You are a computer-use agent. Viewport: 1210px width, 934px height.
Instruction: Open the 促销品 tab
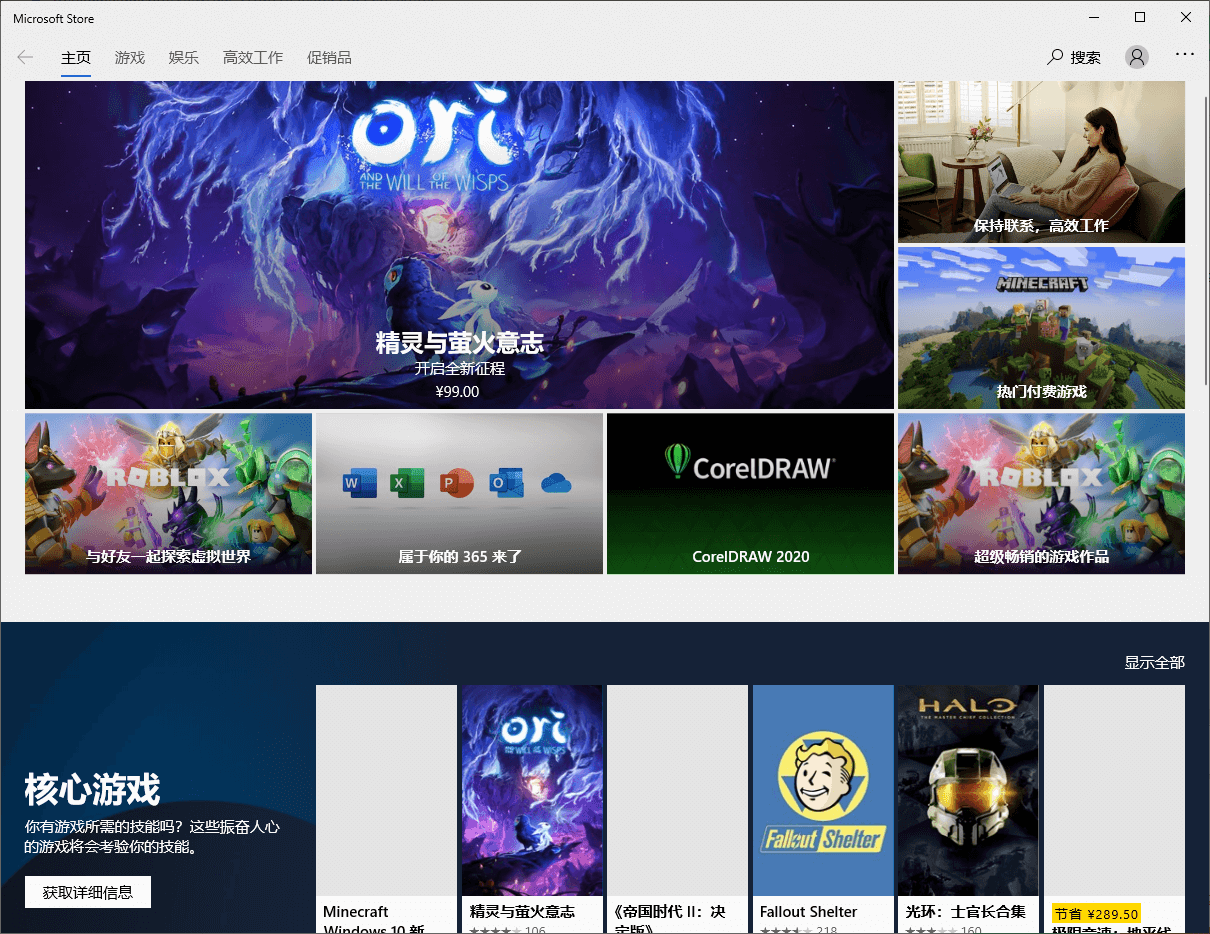(x=329, y=58)
